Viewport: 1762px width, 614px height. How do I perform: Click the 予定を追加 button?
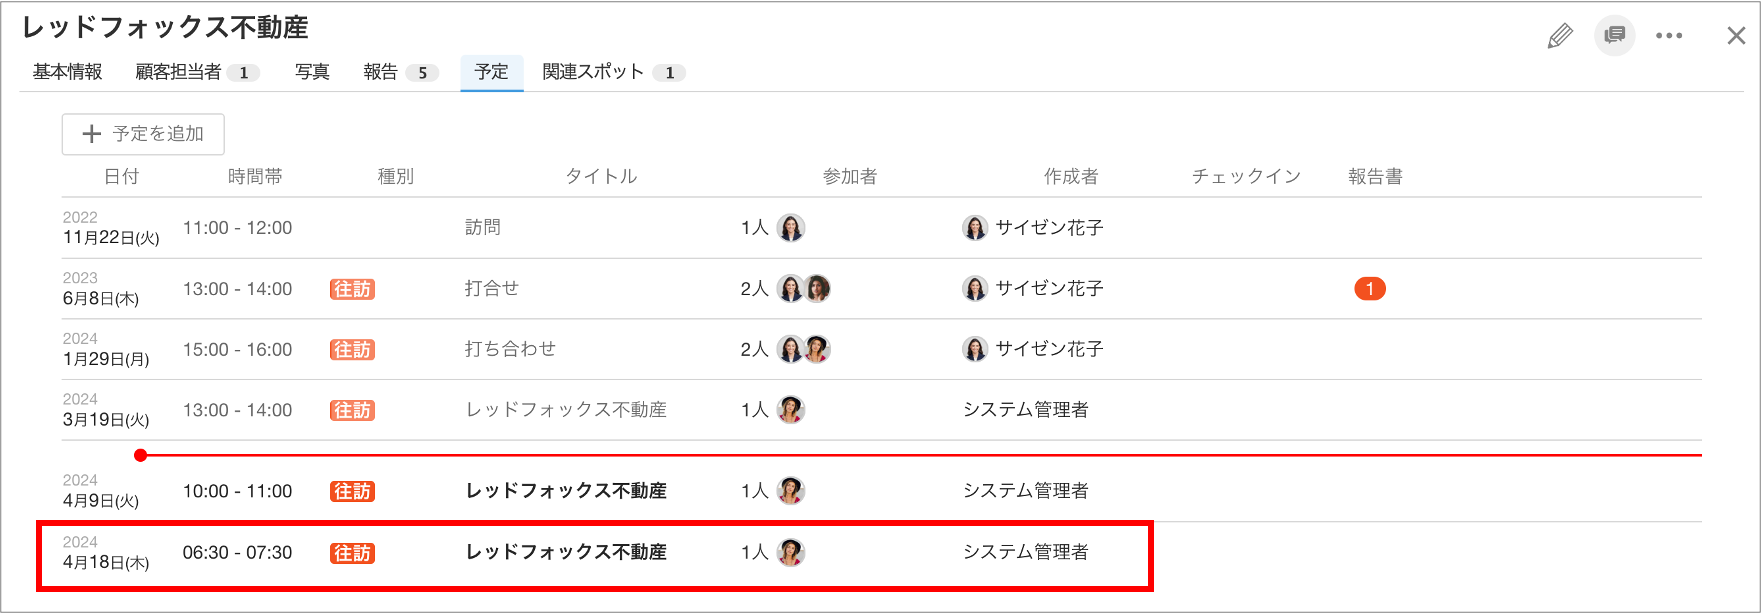[x=143, y=134]
